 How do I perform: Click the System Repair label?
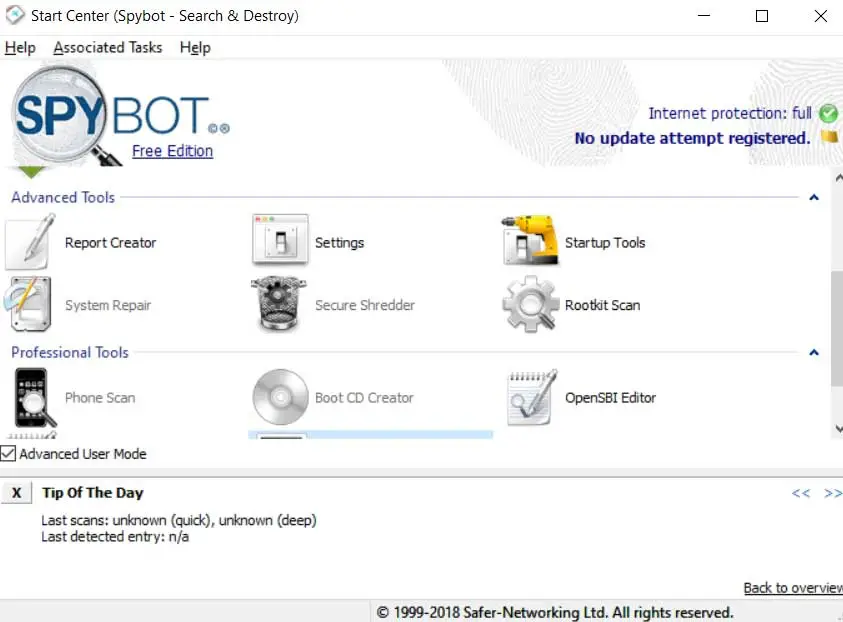coord(108,305)
